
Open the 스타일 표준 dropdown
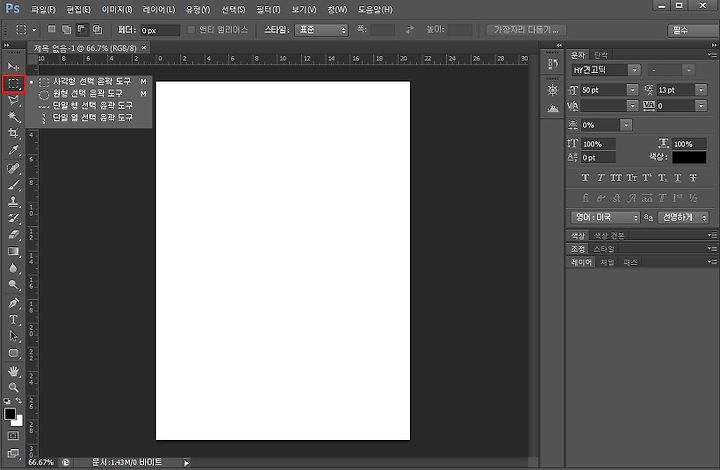point(321,30)
